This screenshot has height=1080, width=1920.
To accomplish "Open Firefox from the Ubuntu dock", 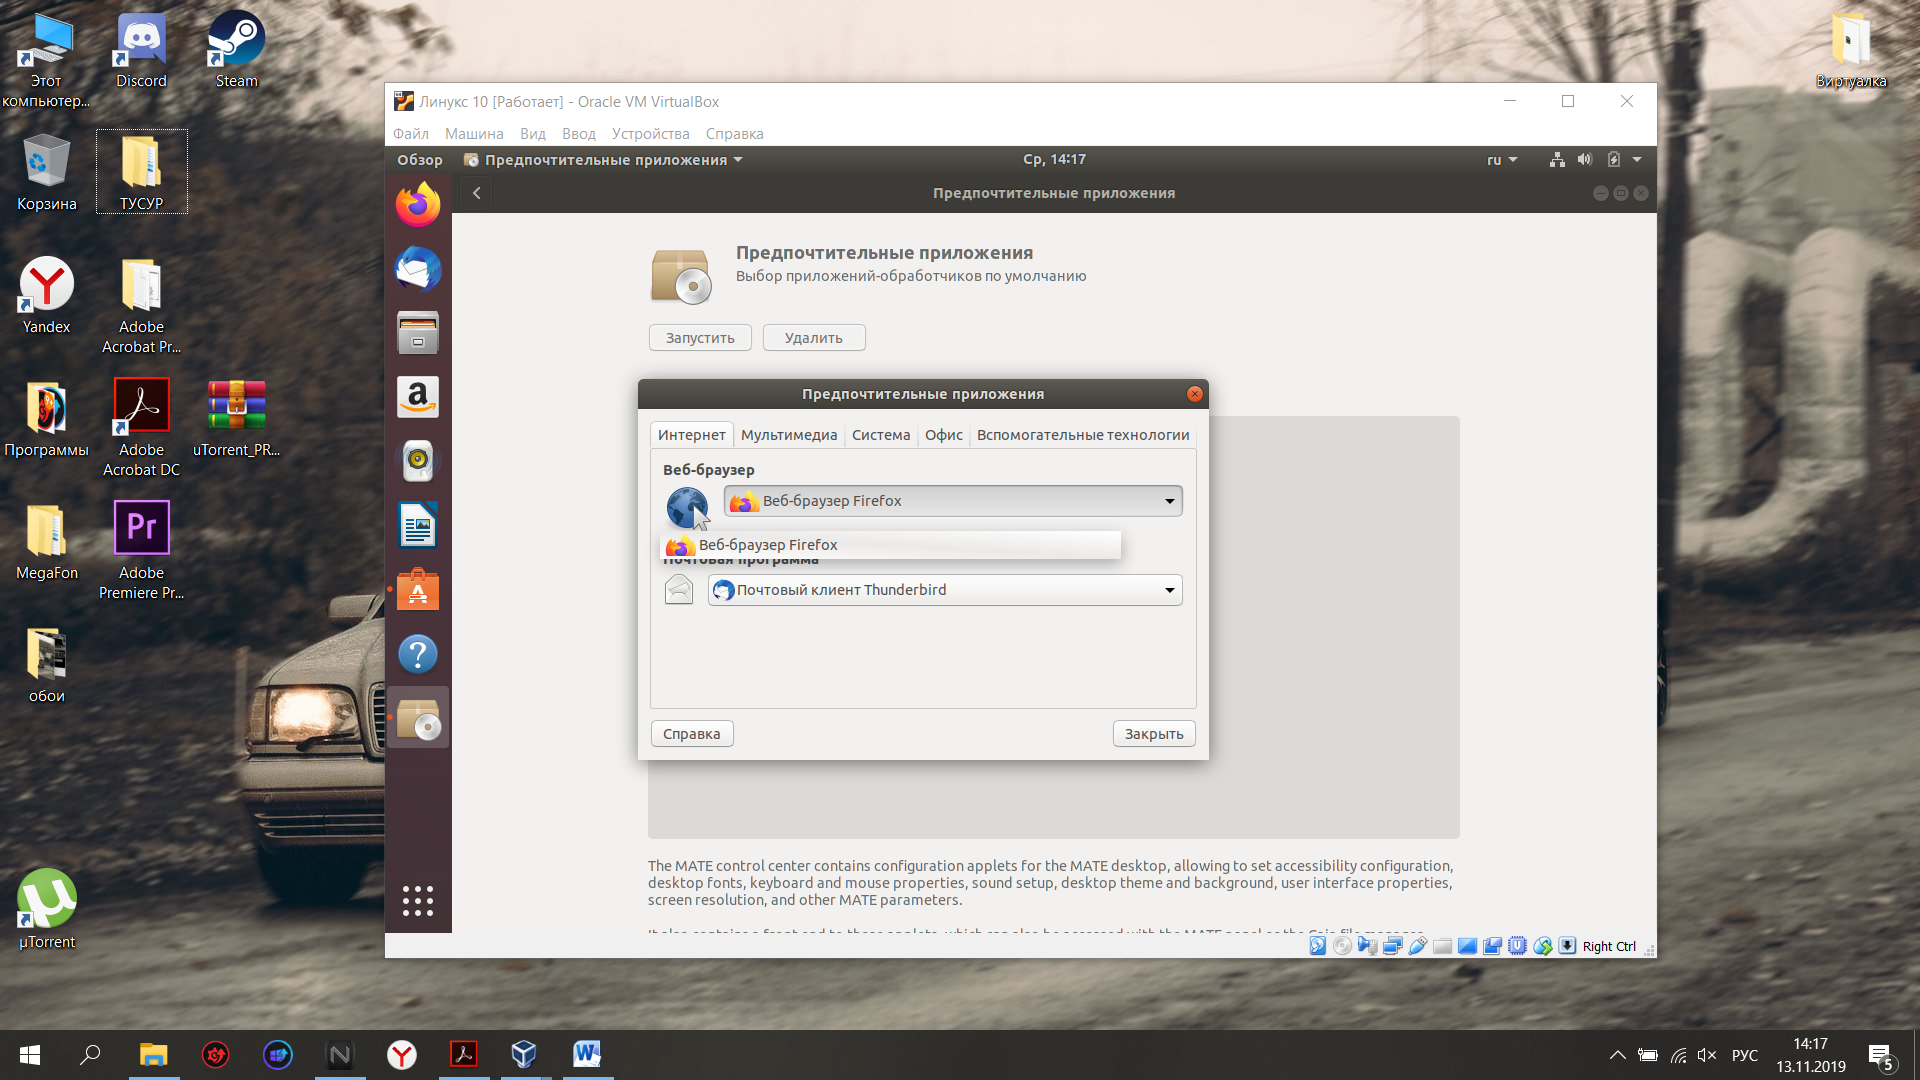I will click(418, 205).
